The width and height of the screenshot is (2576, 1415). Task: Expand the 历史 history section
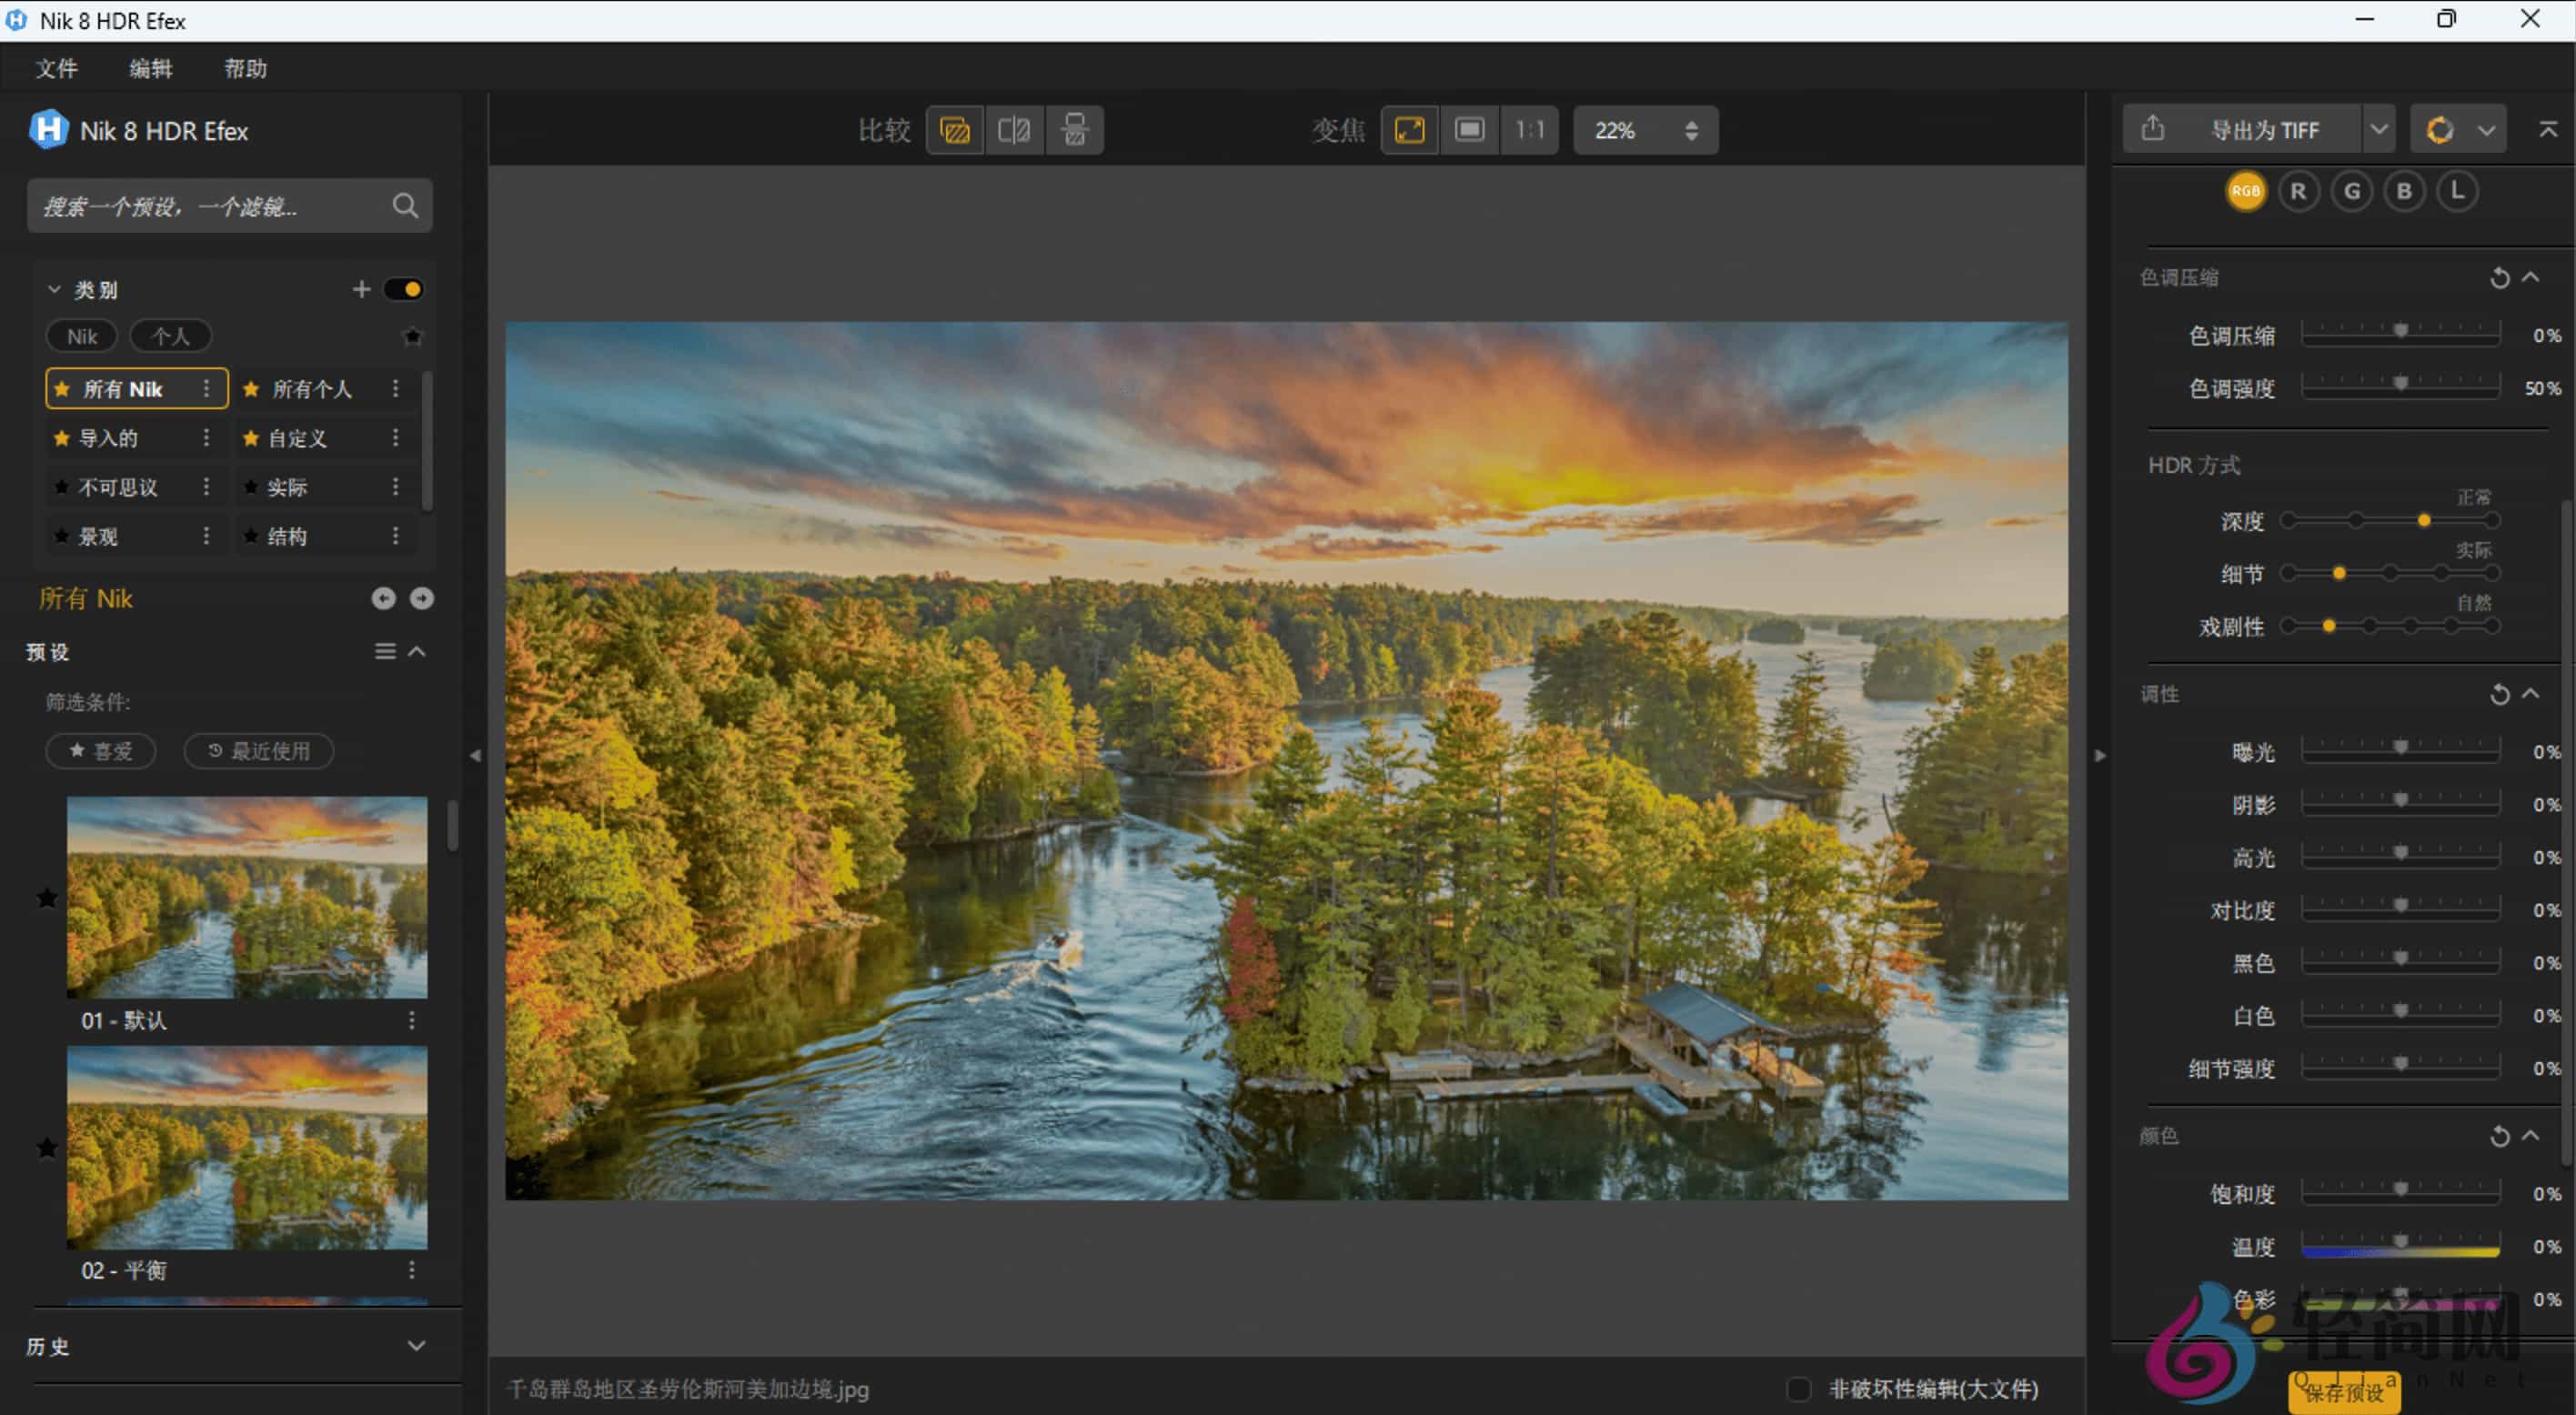(x=417, y=1345)
